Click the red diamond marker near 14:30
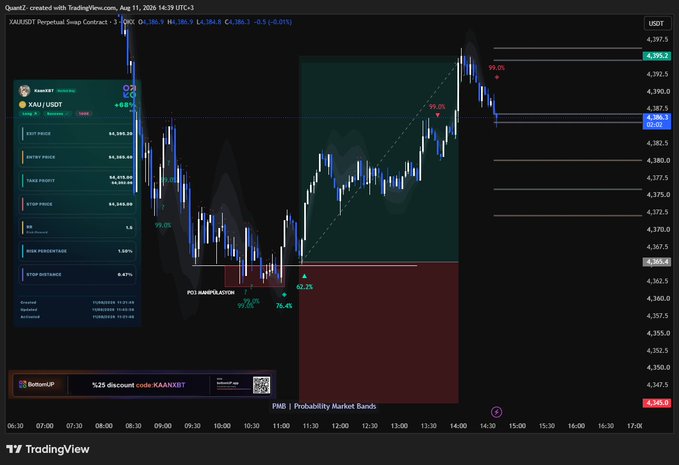 click(x=497, y=77)
